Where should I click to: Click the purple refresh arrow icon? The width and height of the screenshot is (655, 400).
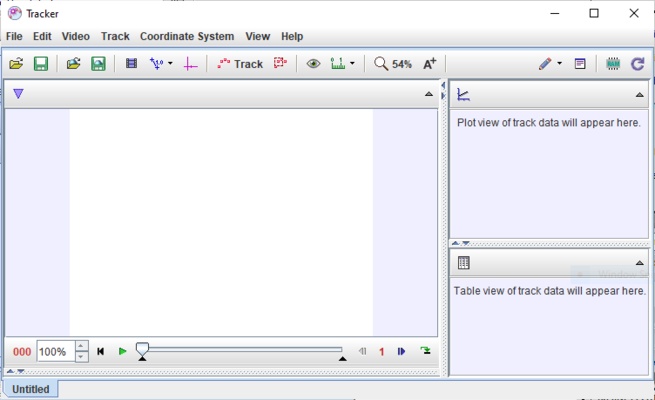pyautogui.click(x=637, y=64)
